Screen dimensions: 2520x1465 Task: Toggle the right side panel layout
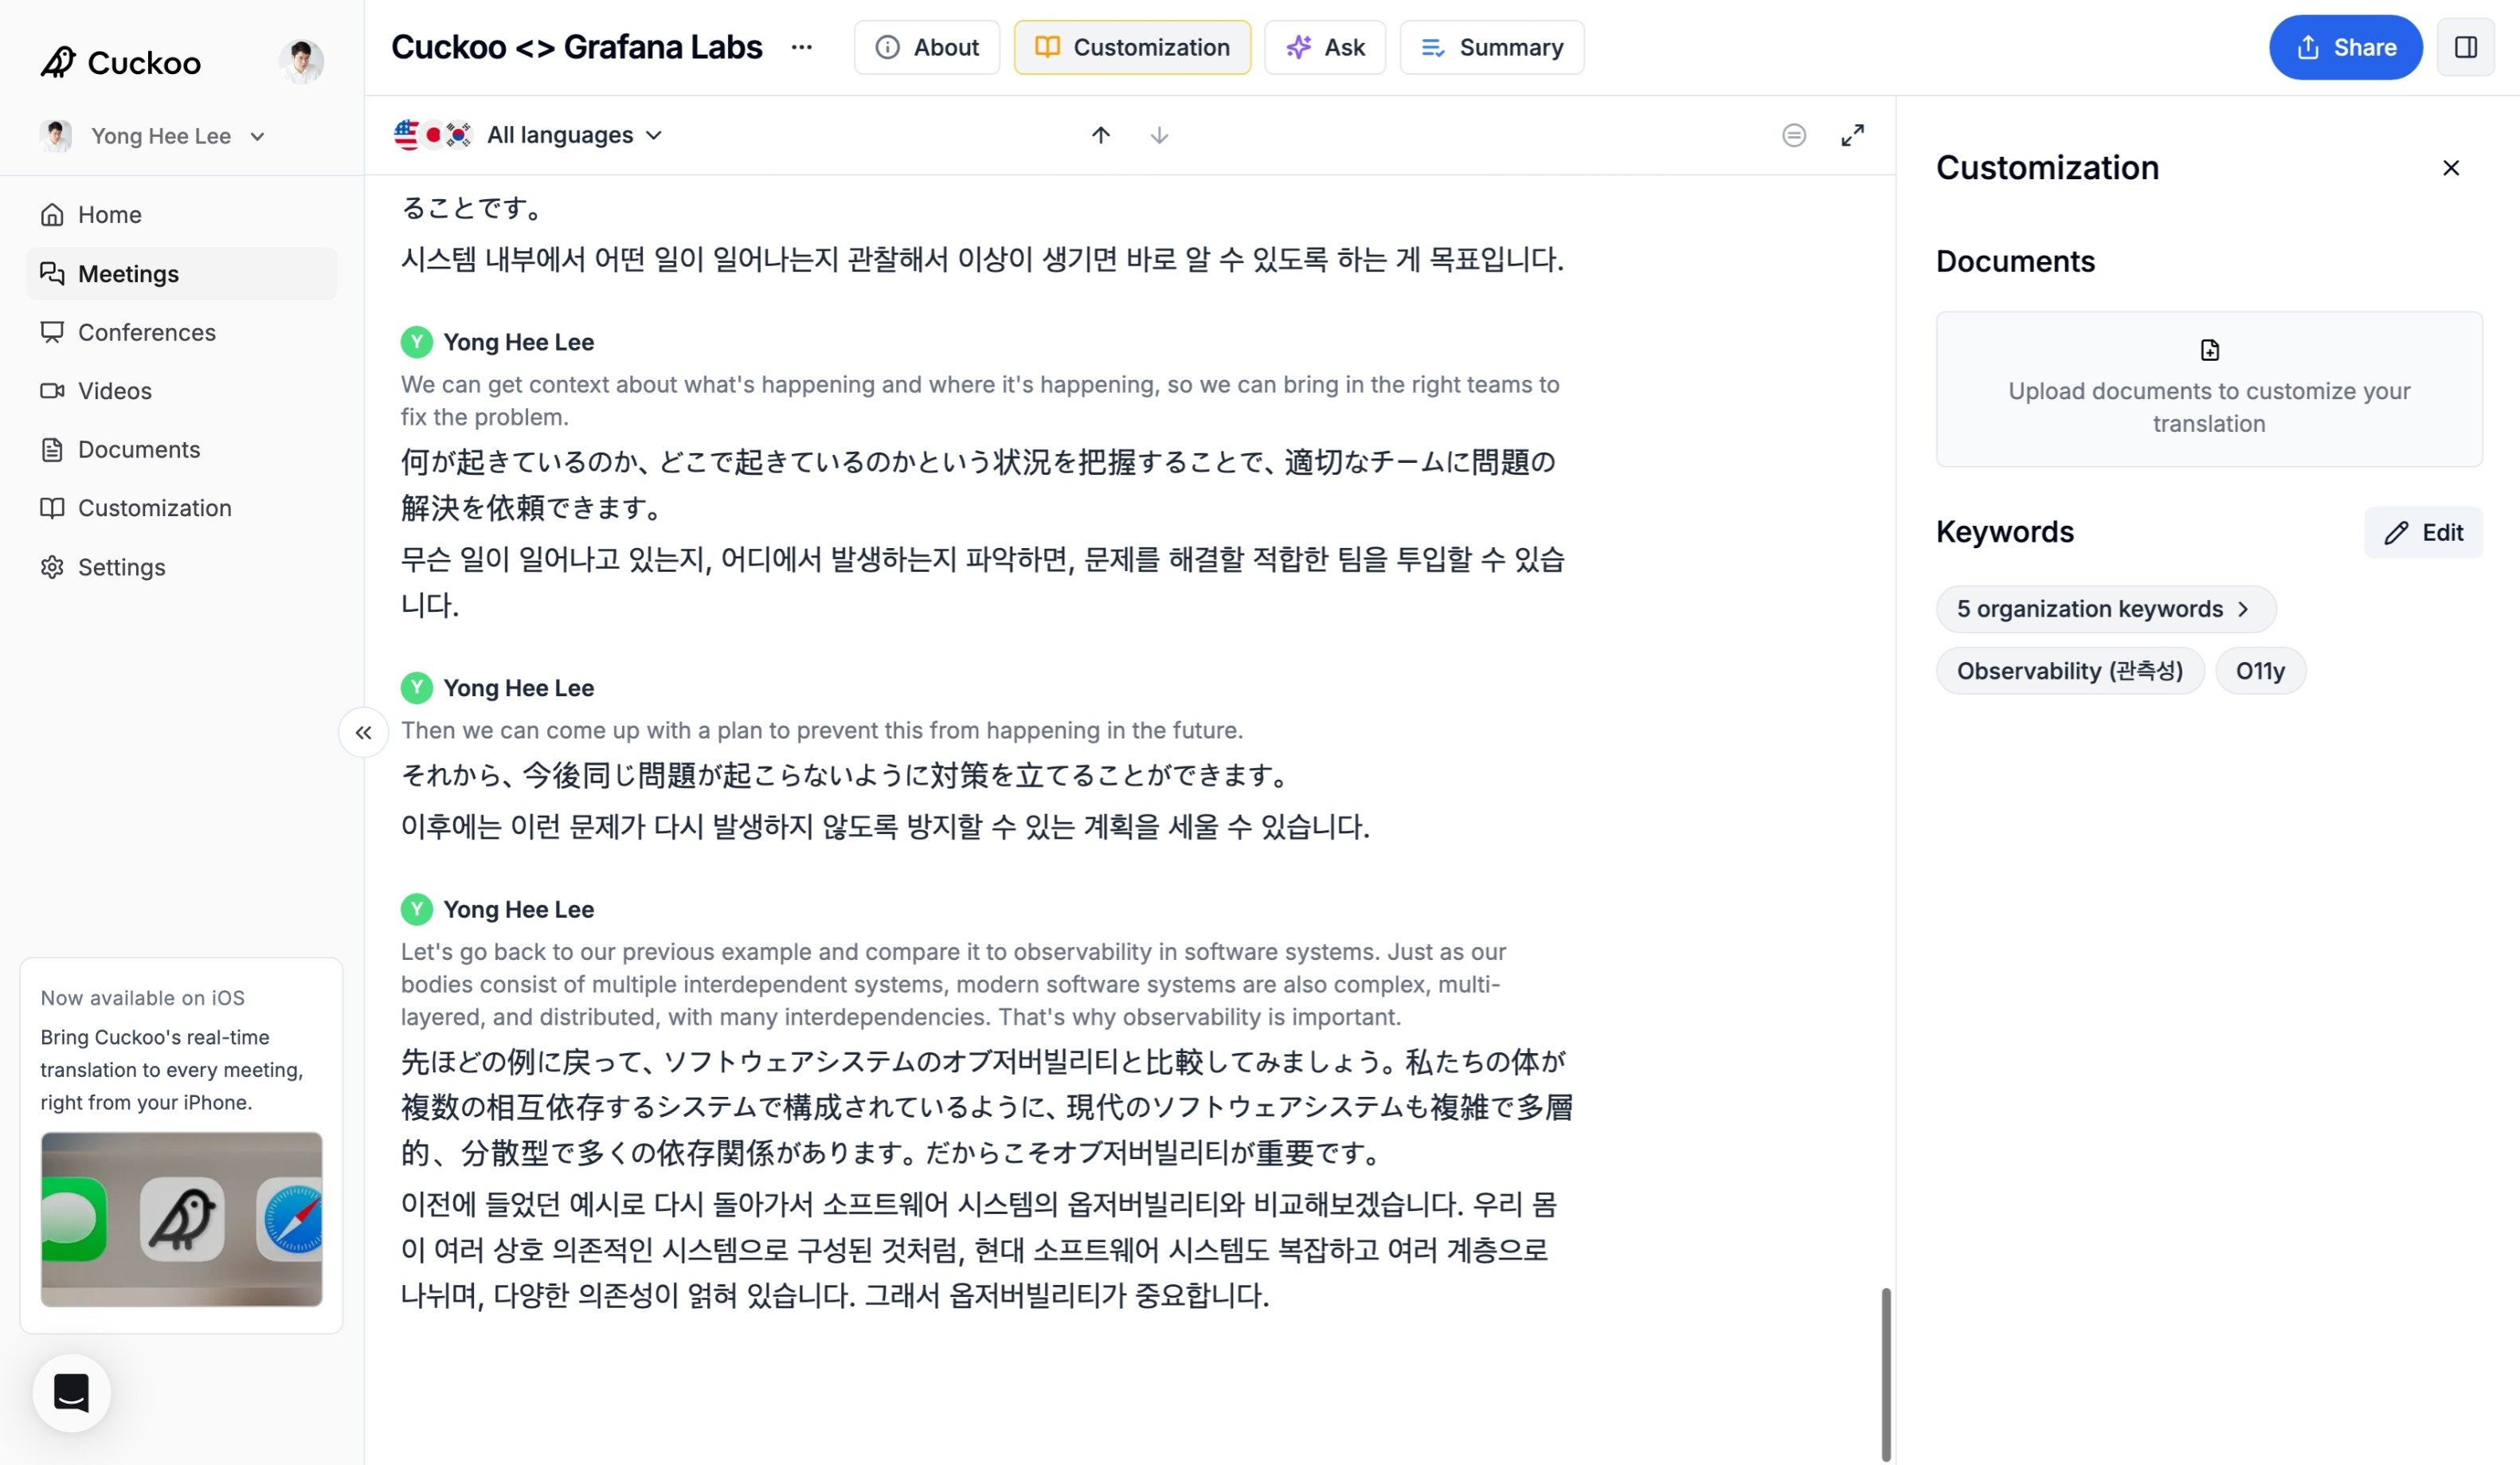tap(2465, 47)
